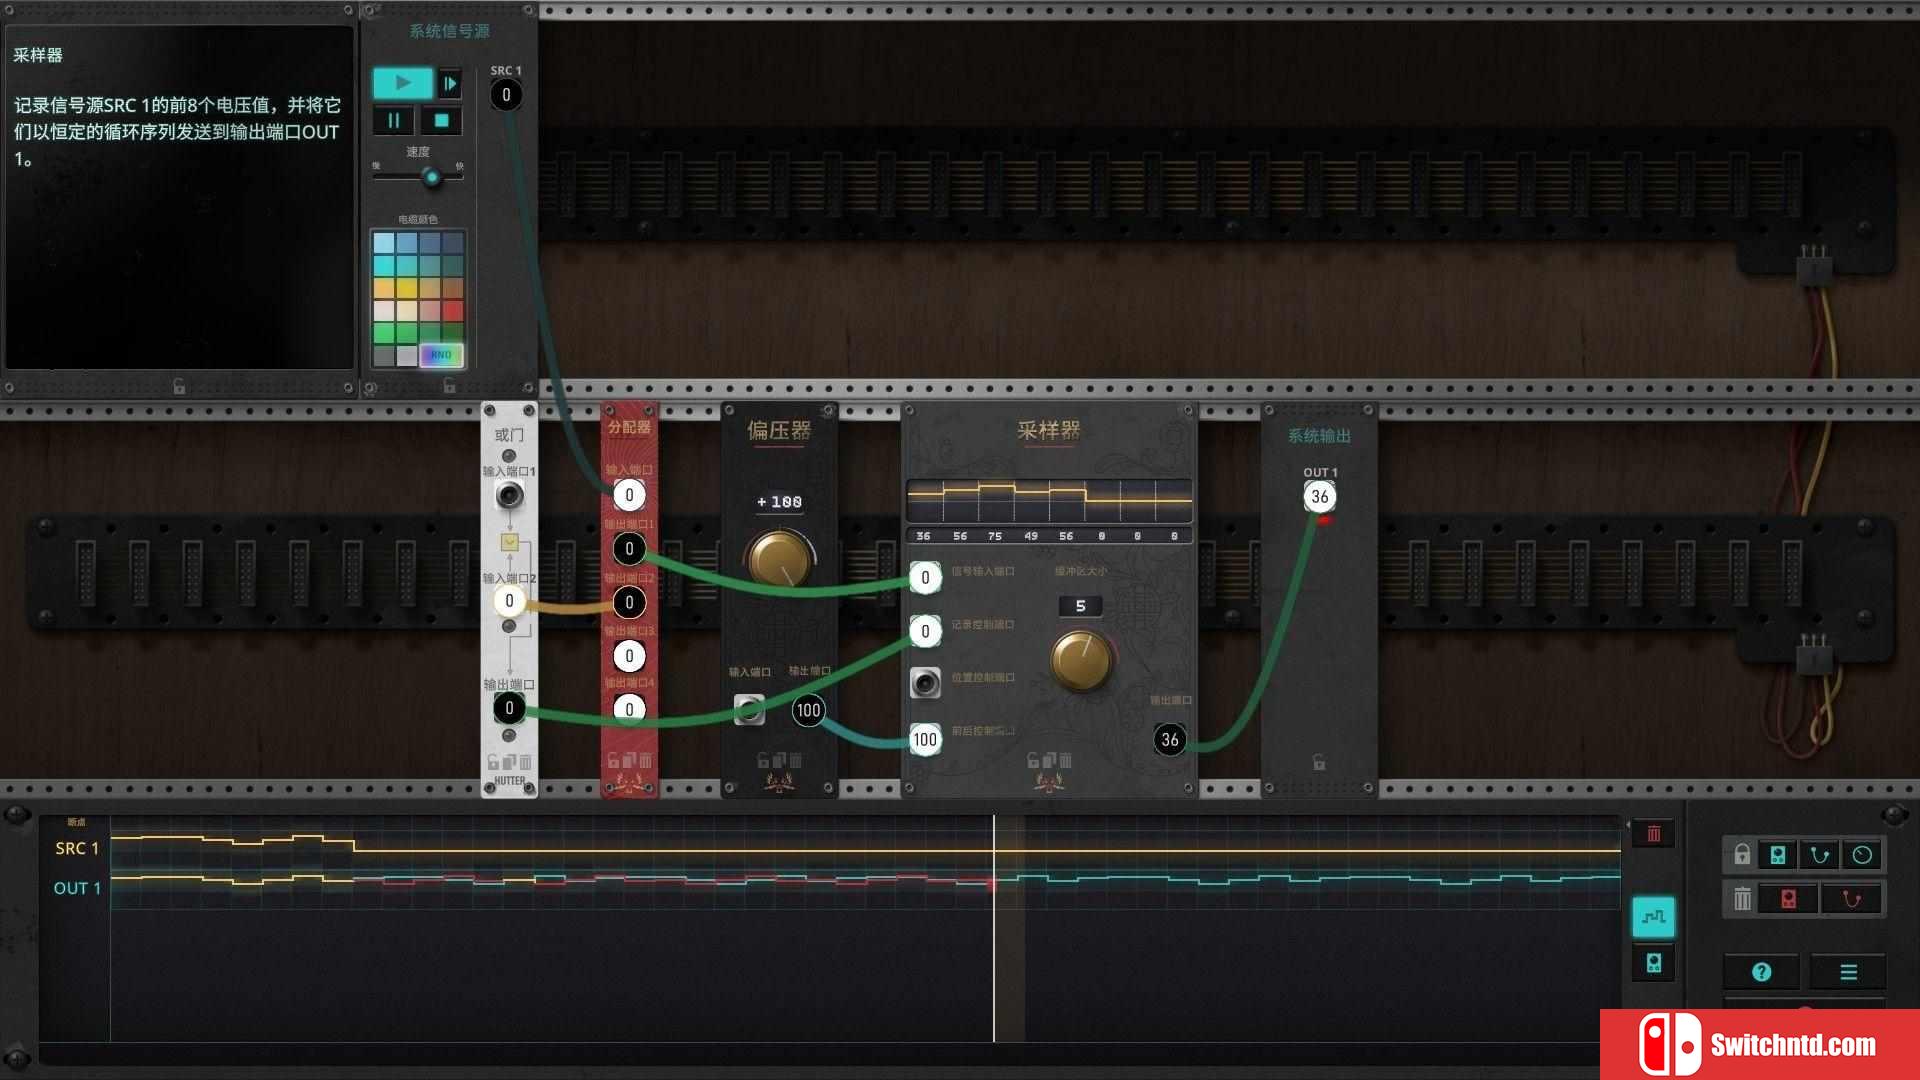This screenshot has height=1080, width=1920.
Task: Click the padlock icon in lock row
Action: [1742, 855]
